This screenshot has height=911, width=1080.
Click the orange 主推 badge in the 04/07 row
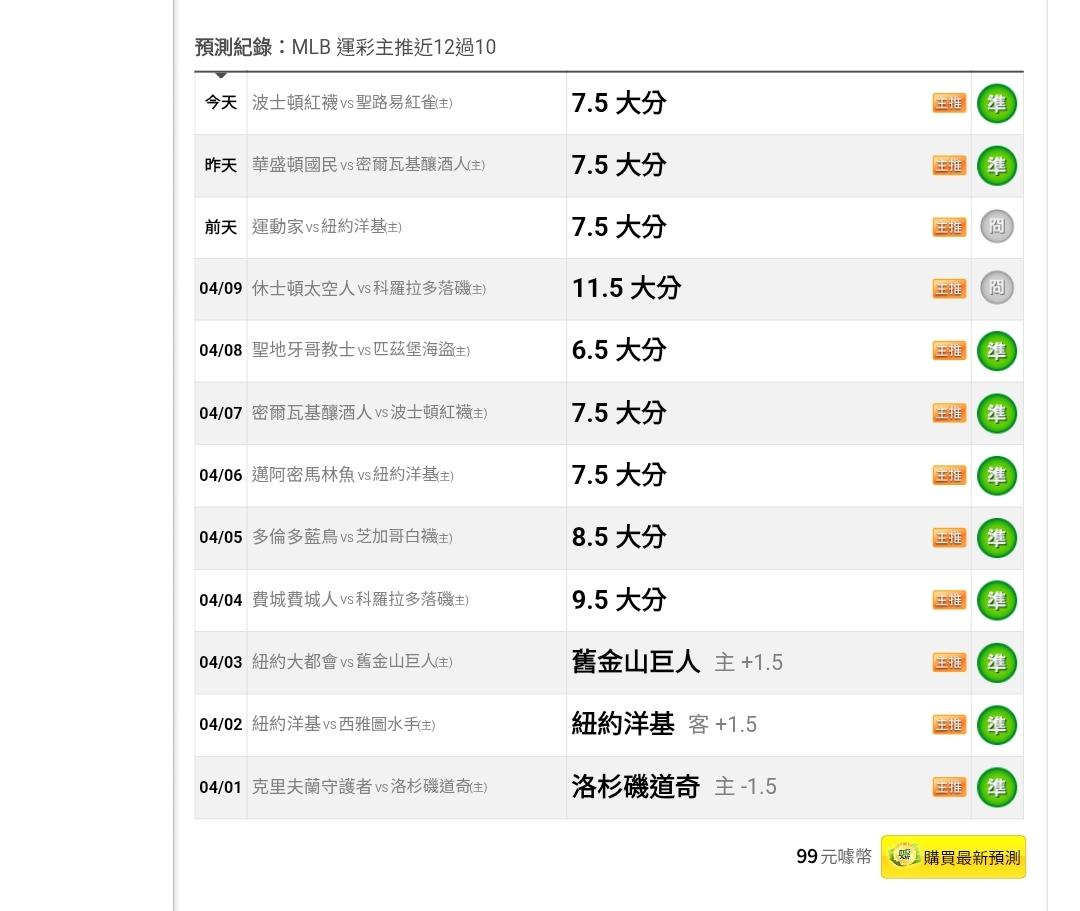[949, 413]
